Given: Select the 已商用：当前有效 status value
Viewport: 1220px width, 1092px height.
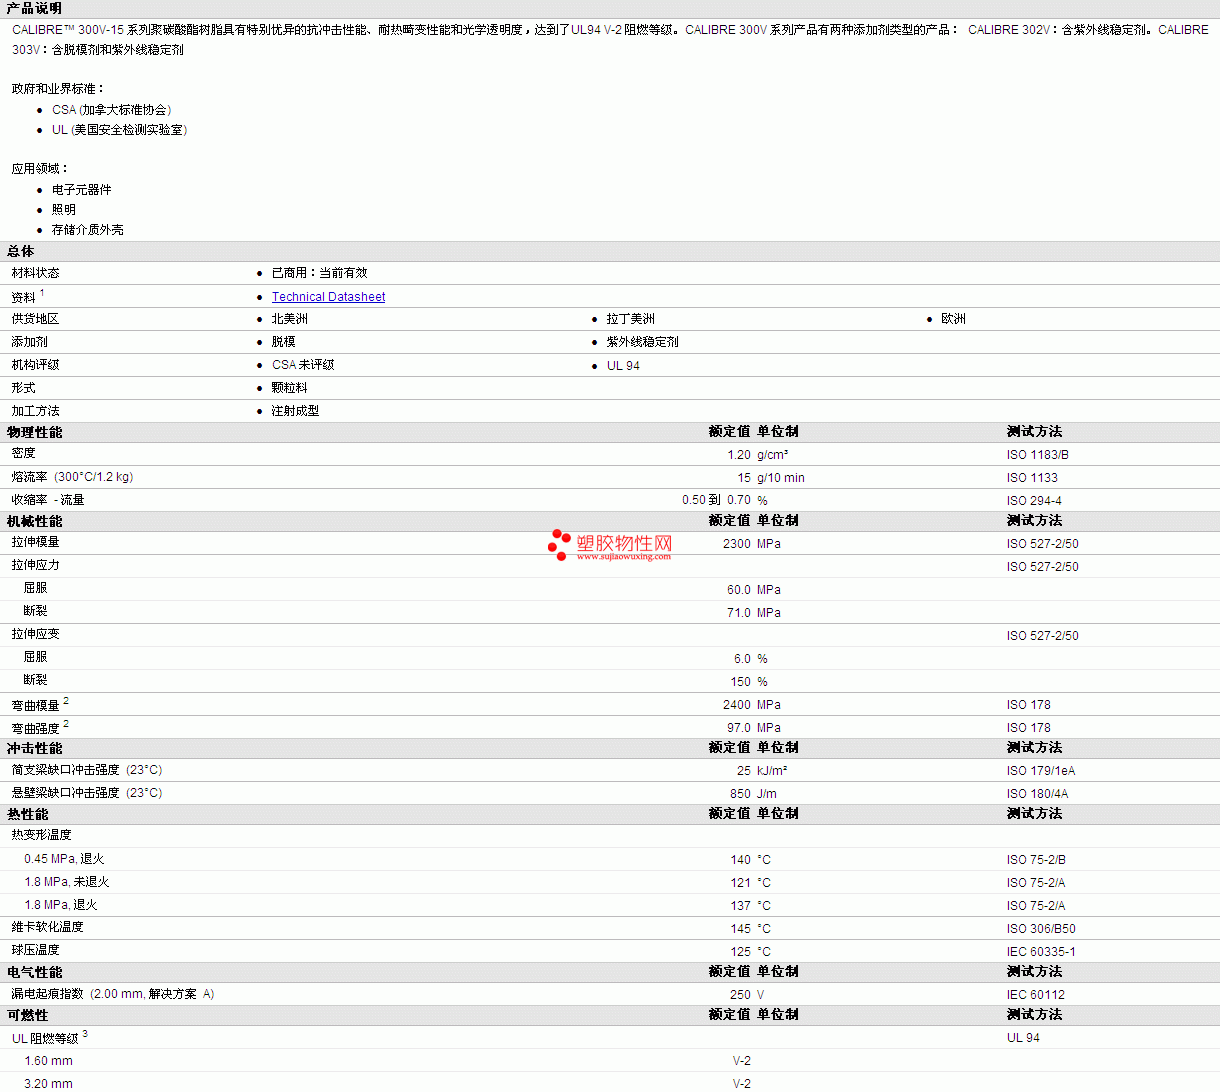Looking at the screenshot, I should click(x=319, y=273).
